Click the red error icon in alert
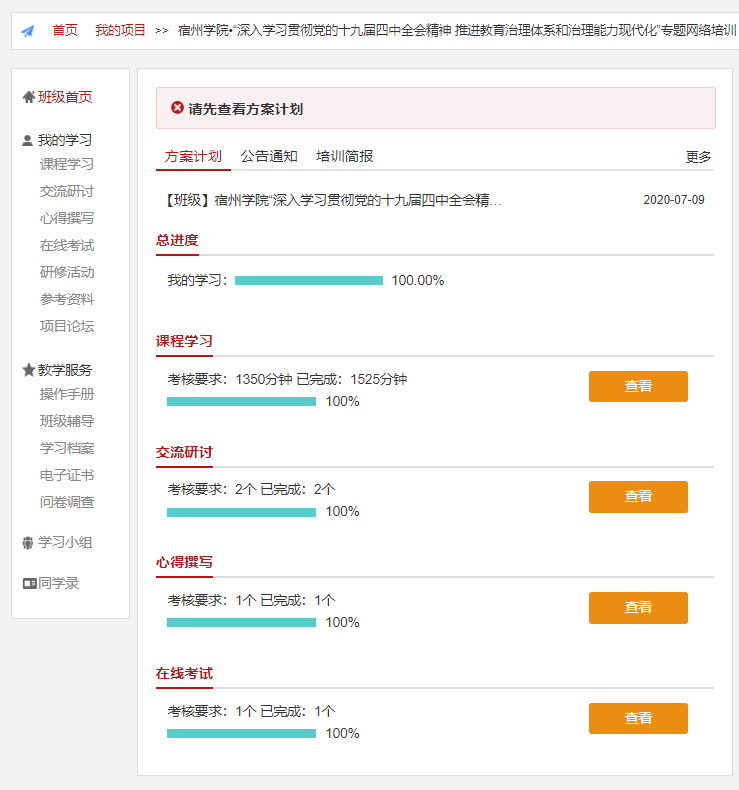This screenshot has width=739, height=790. click(177, 108)
